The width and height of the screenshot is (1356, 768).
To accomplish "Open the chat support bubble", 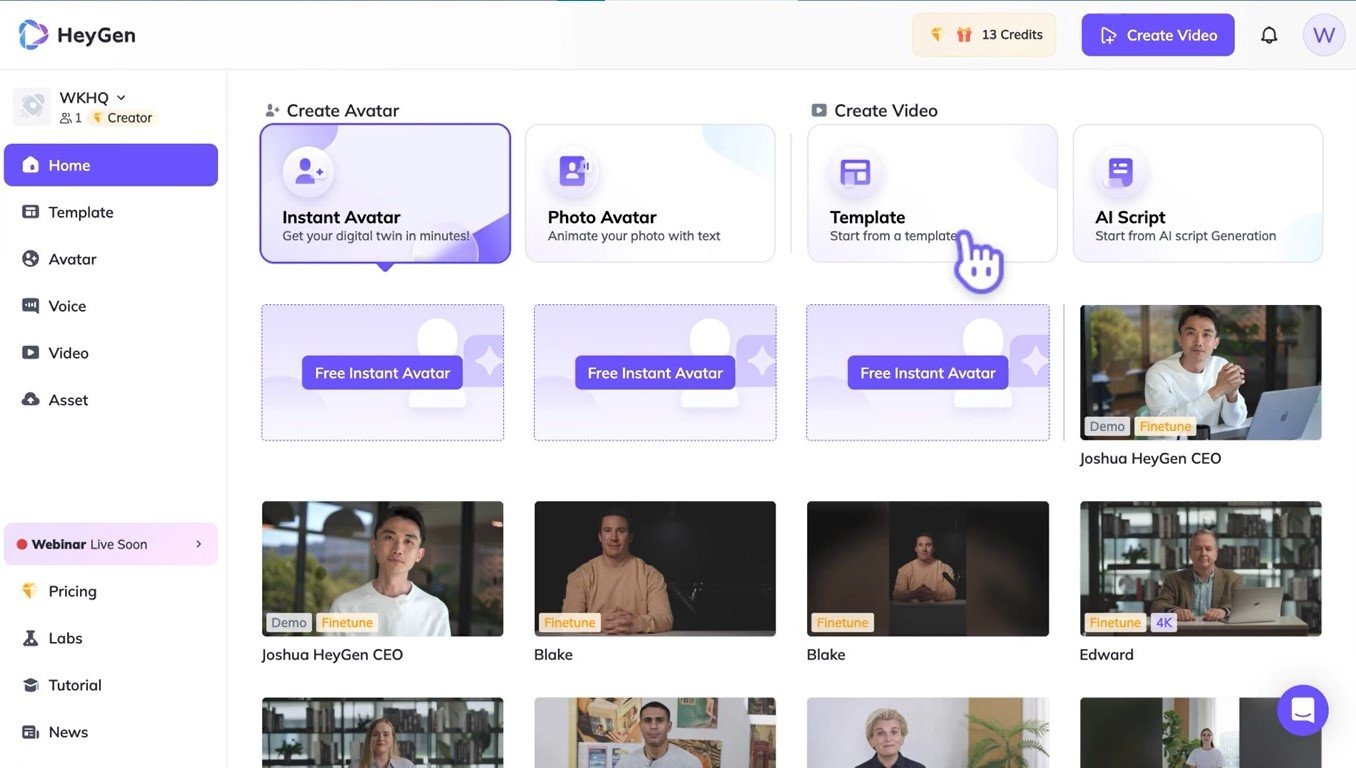I will (x=1302, y=710).
